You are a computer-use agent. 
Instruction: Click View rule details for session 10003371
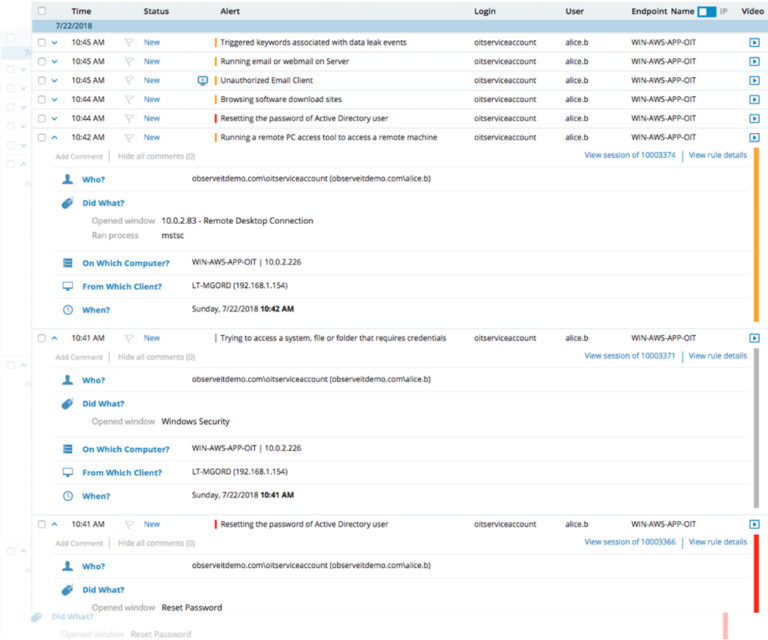click(x=717, y=356)
